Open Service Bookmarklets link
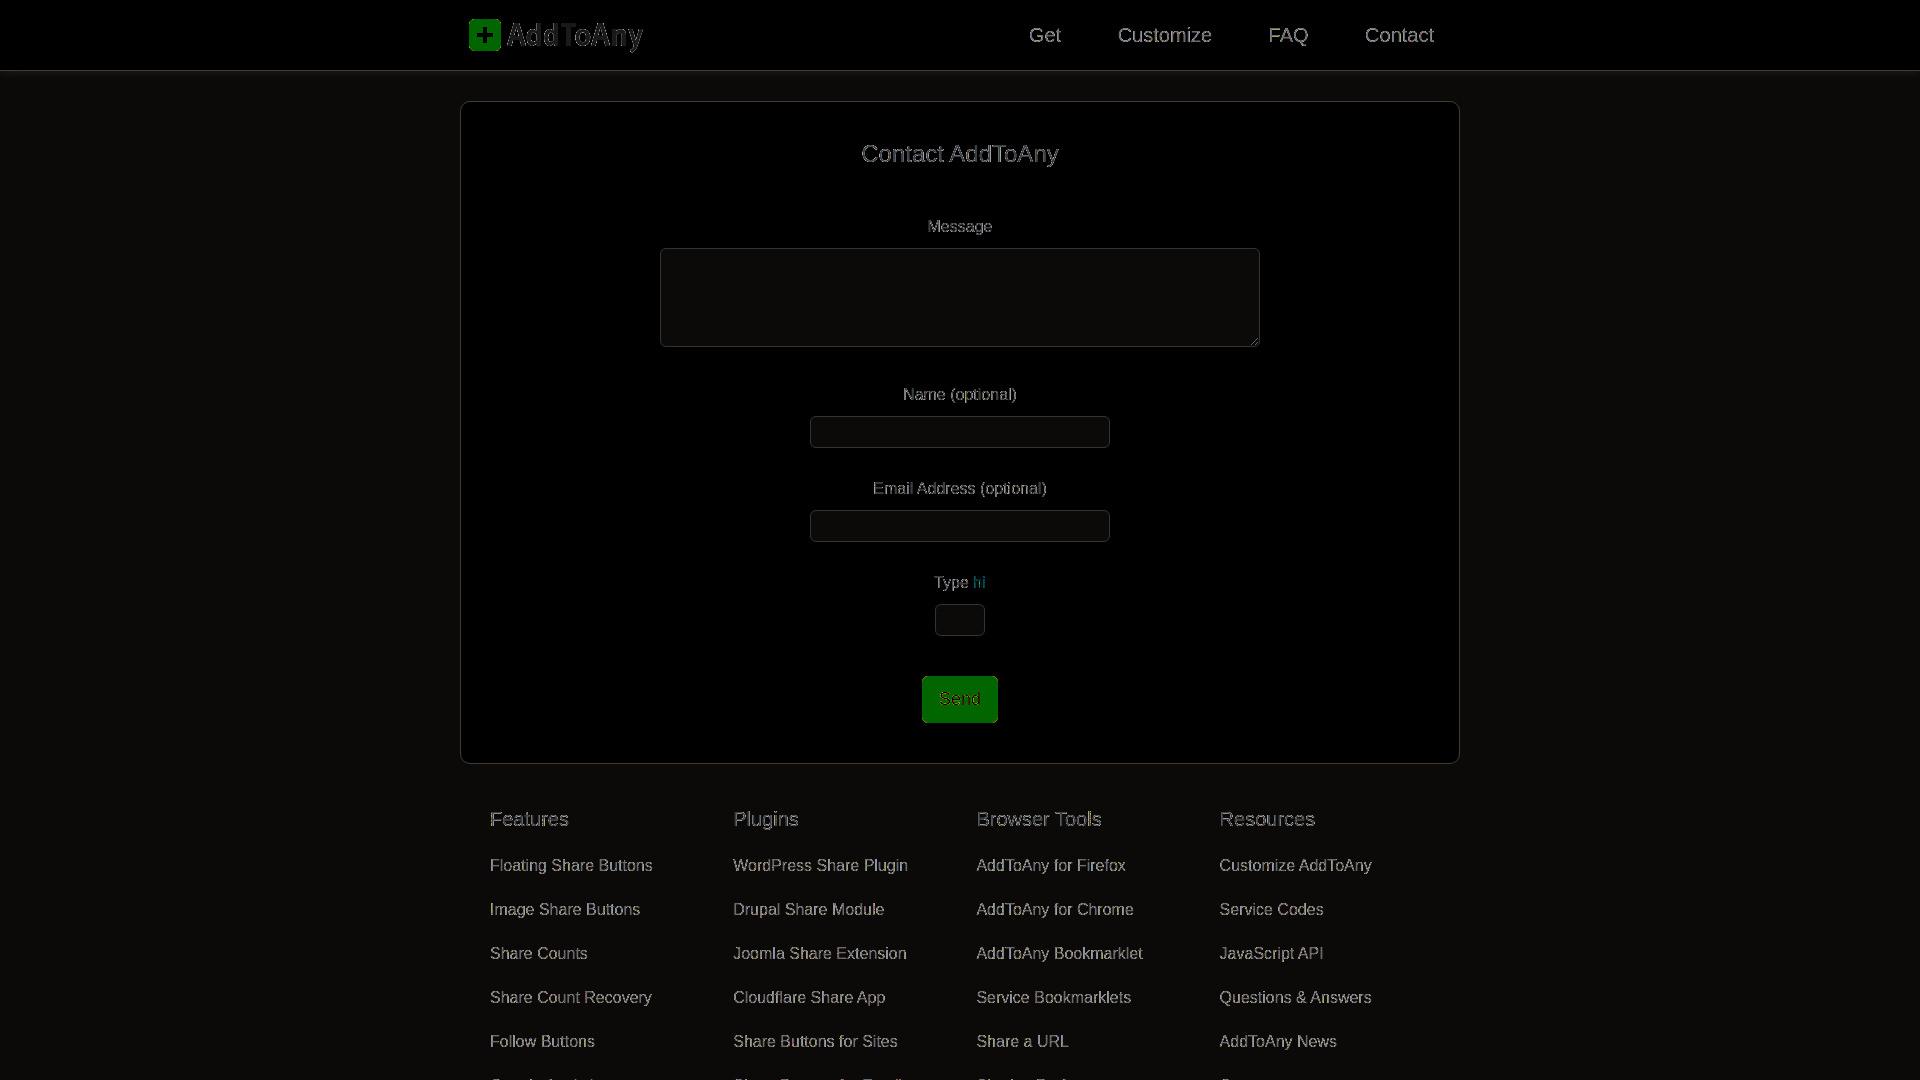Image resolution: width=1920 pixels, height=1080 pixels. [1054, 998]
